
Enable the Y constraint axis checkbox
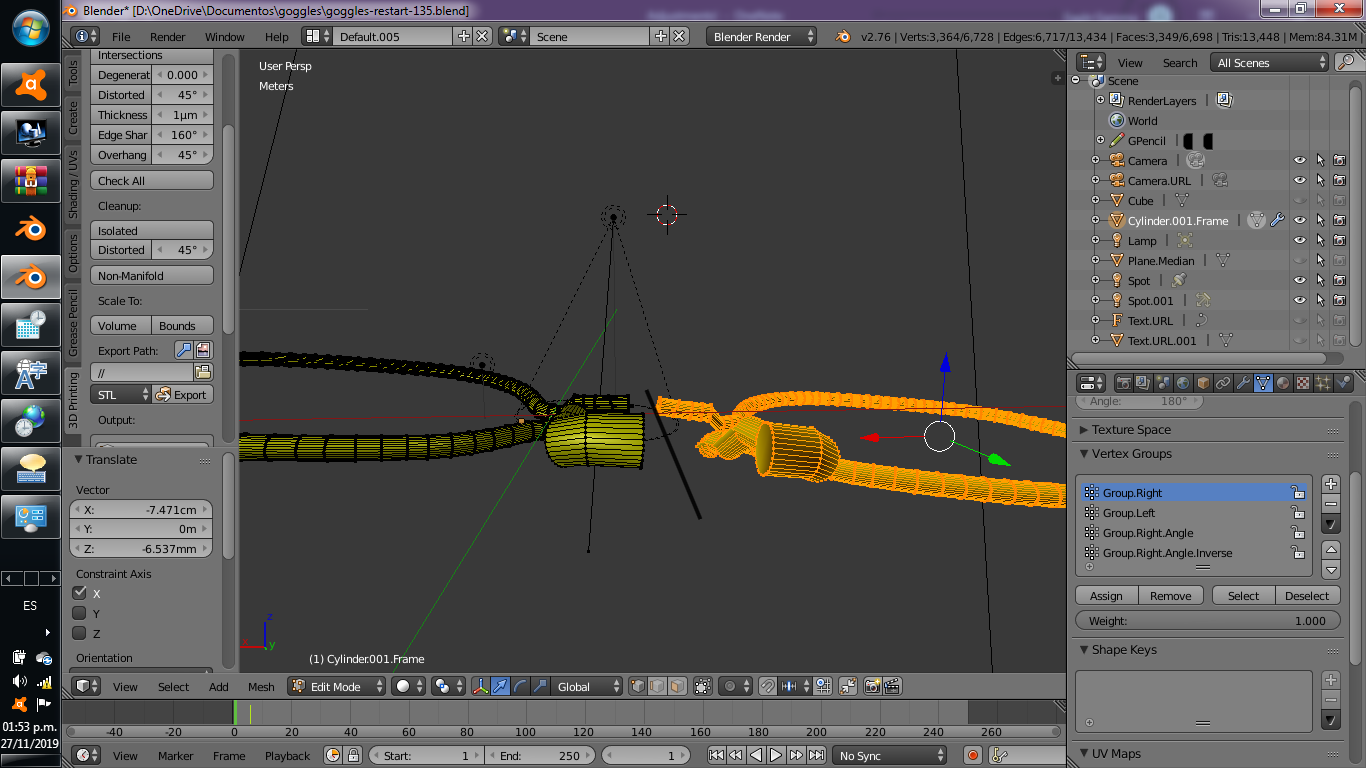[x=80, y=613]
